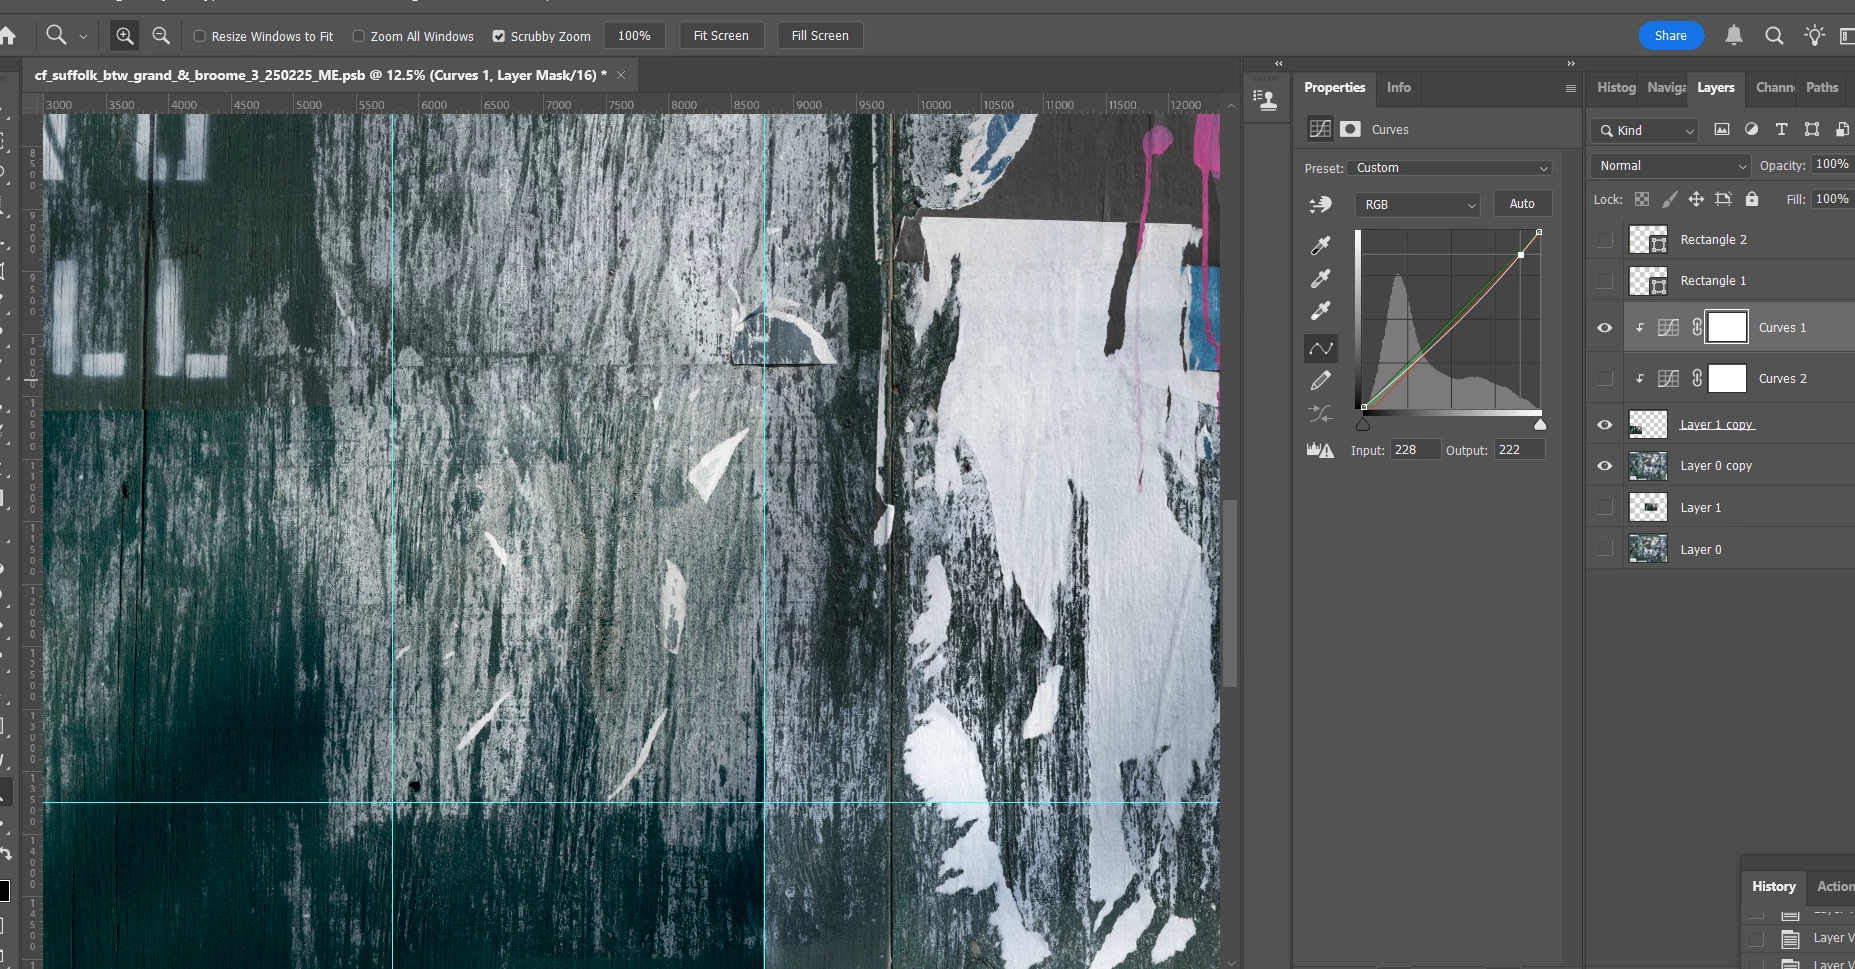Lock position move icon

1696,199
